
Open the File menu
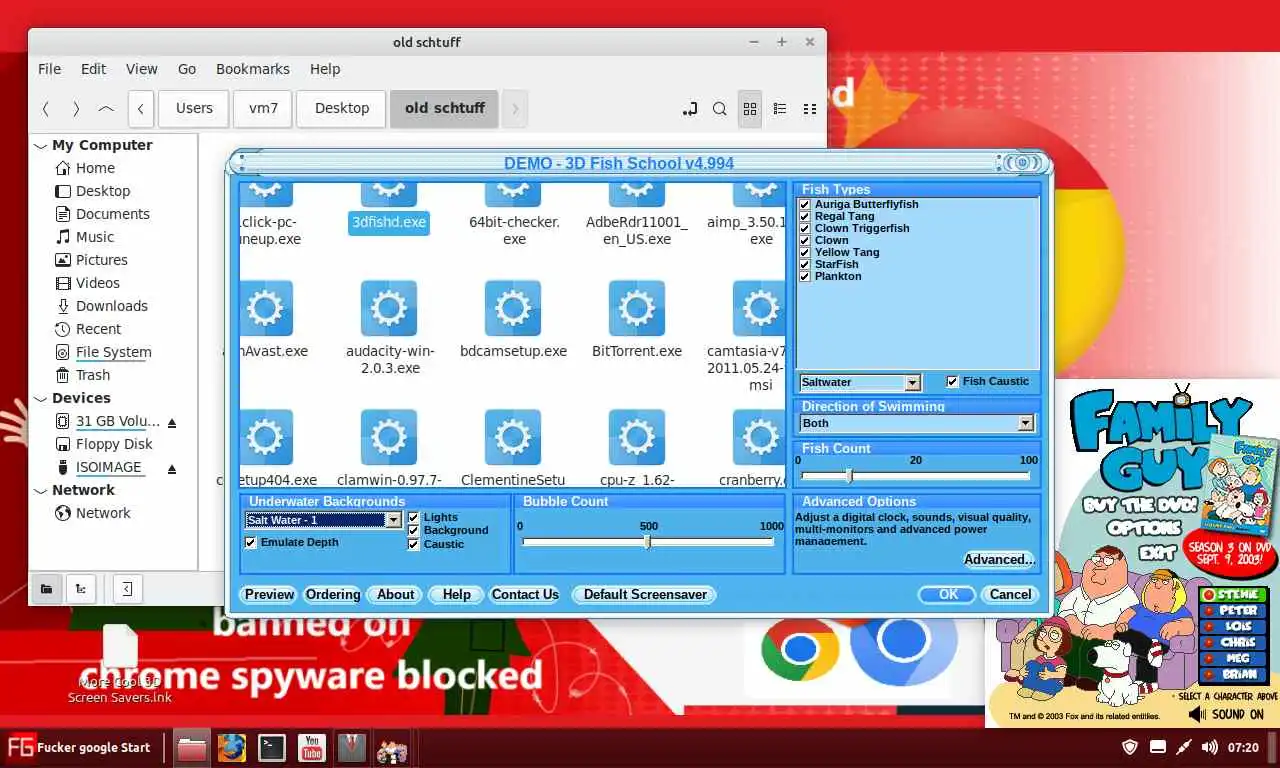[49, 69]
